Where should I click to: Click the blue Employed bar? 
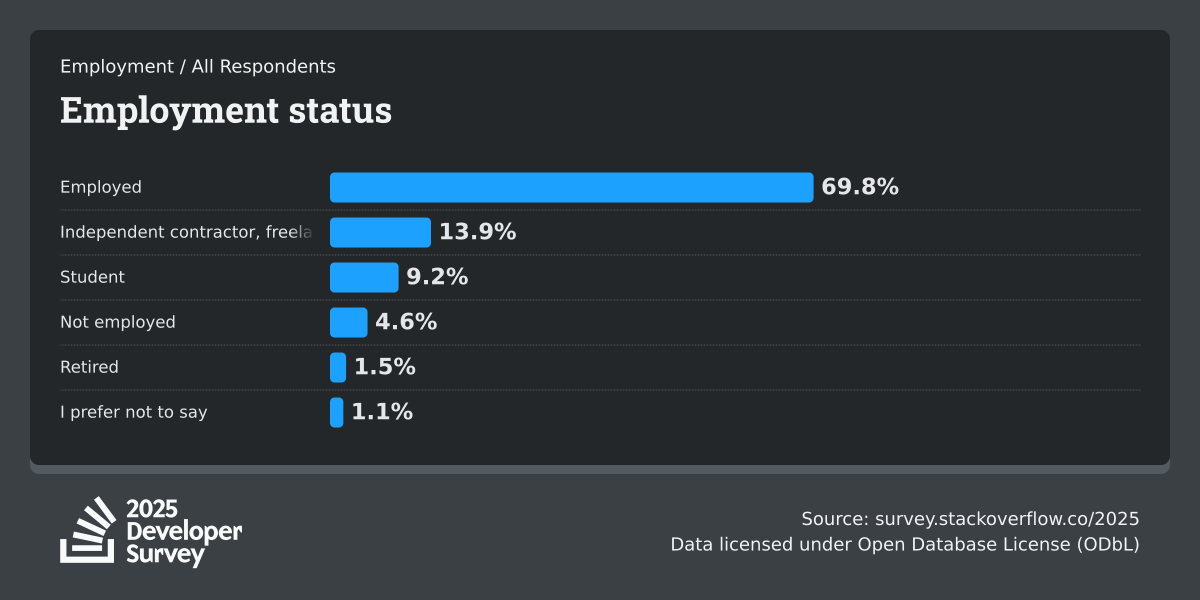[x=571, y=187]
